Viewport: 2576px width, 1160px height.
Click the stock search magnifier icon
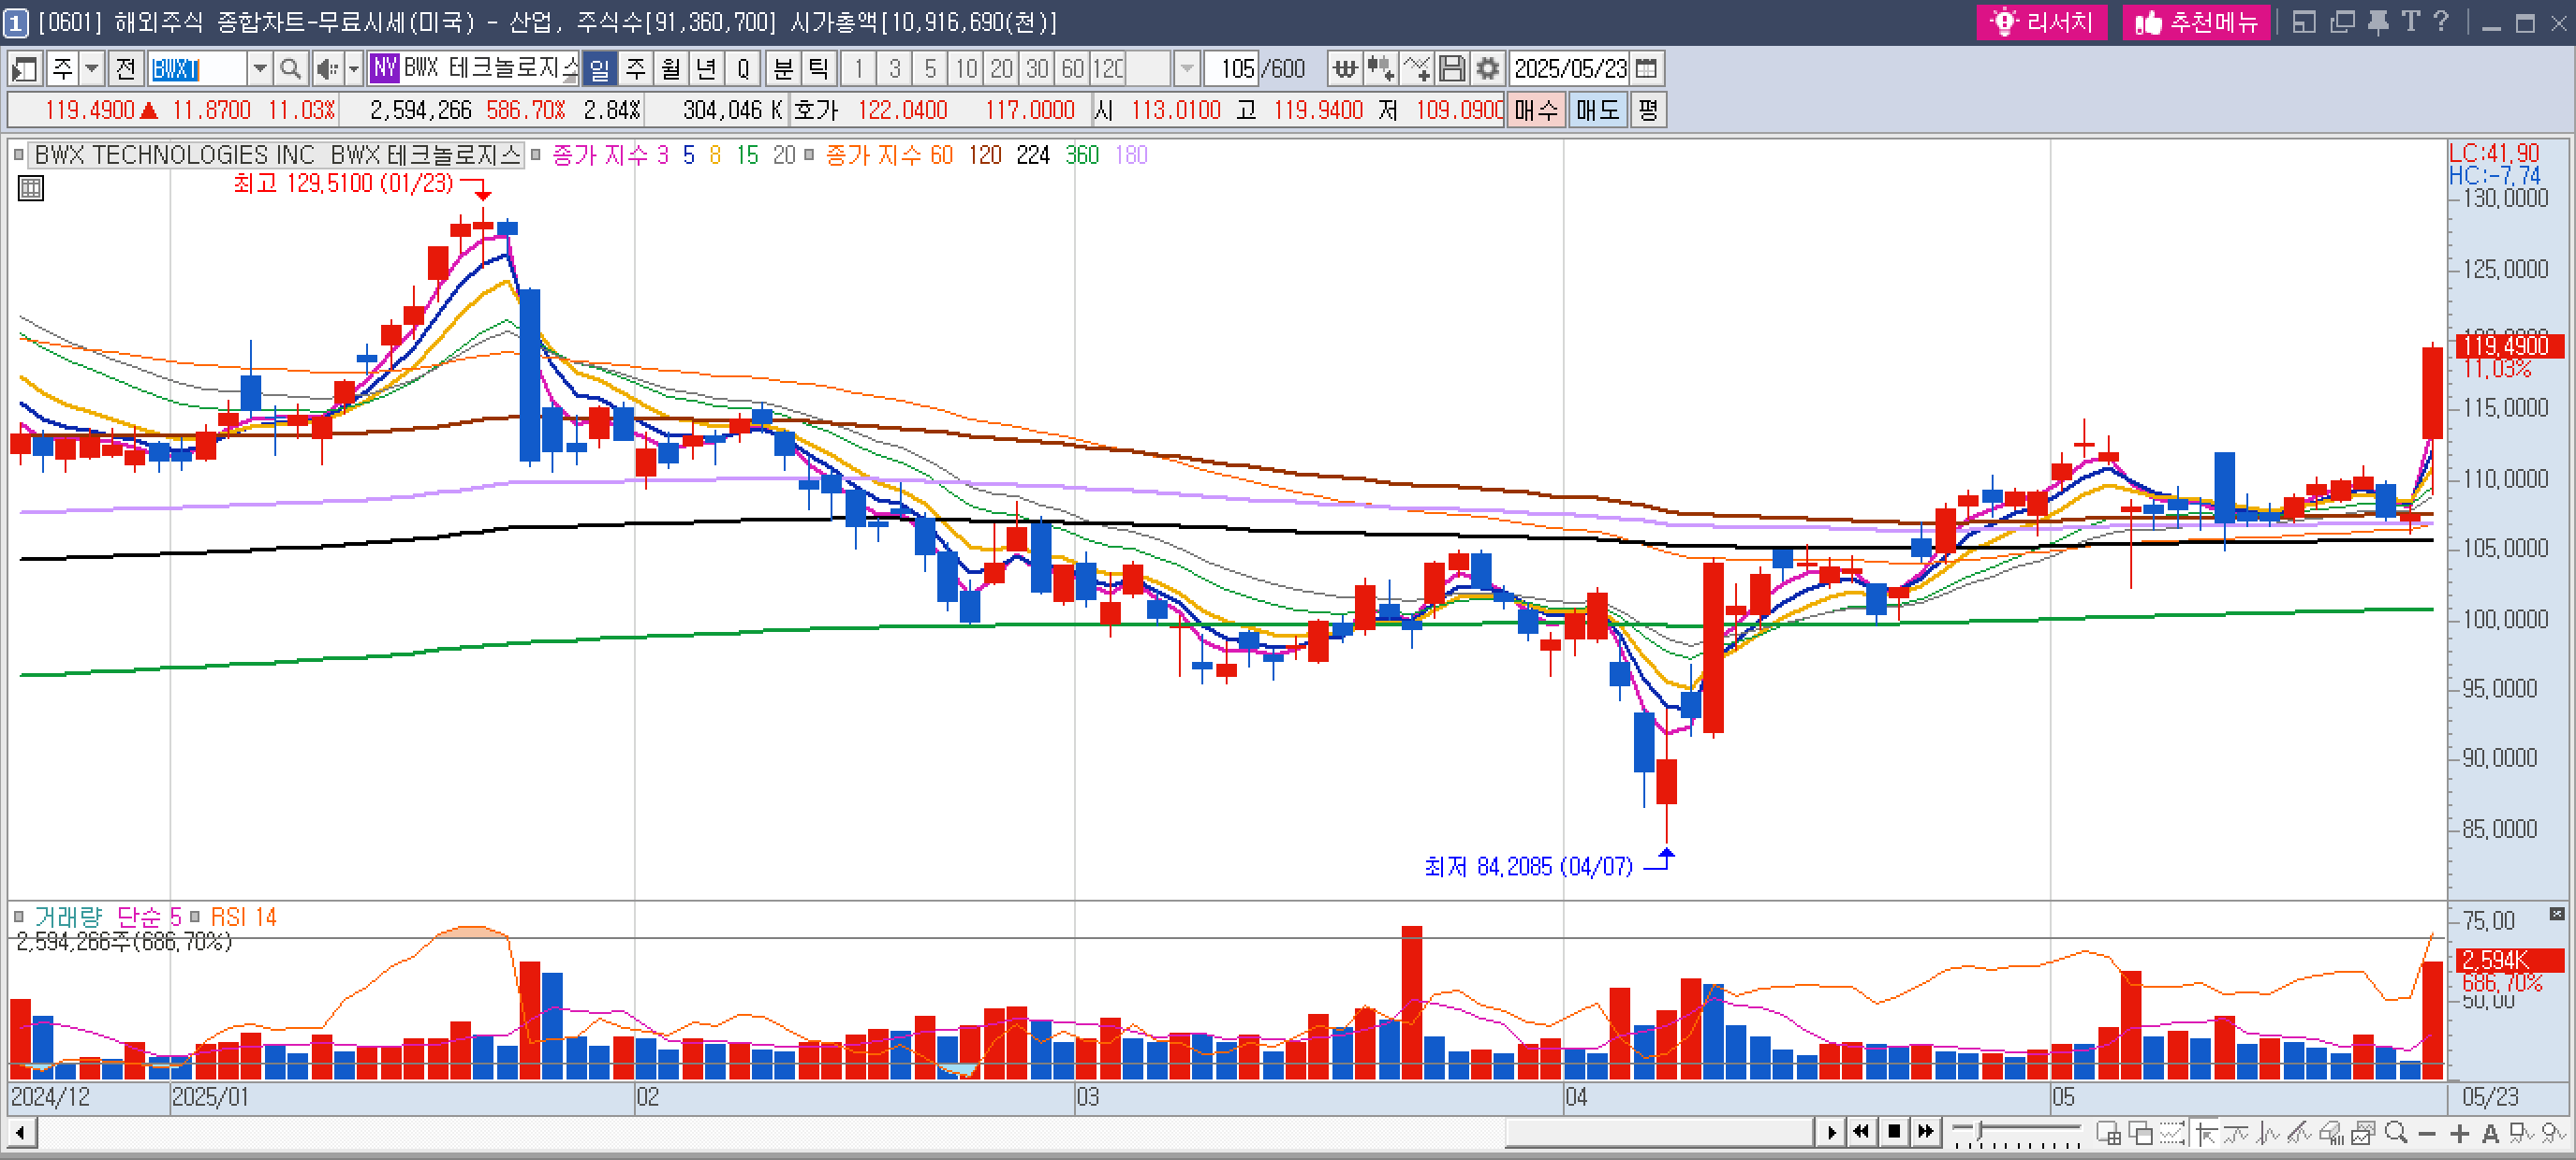(x=290, y=69)
